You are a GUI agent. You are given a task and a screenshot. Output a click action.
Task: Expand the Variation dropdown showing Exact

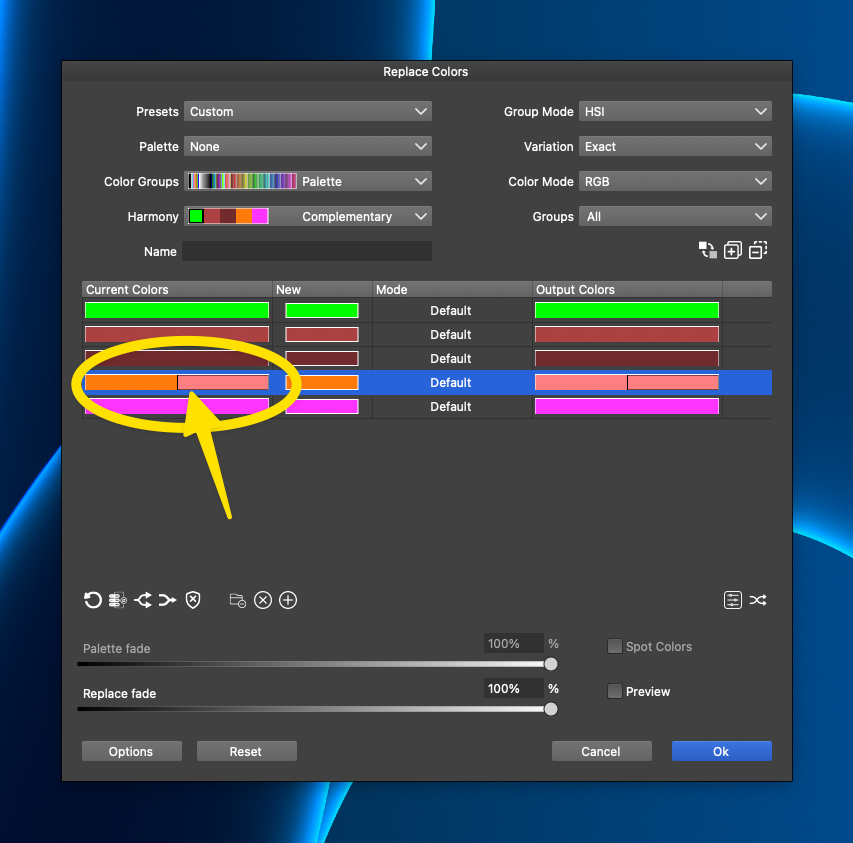coord(676,147)
